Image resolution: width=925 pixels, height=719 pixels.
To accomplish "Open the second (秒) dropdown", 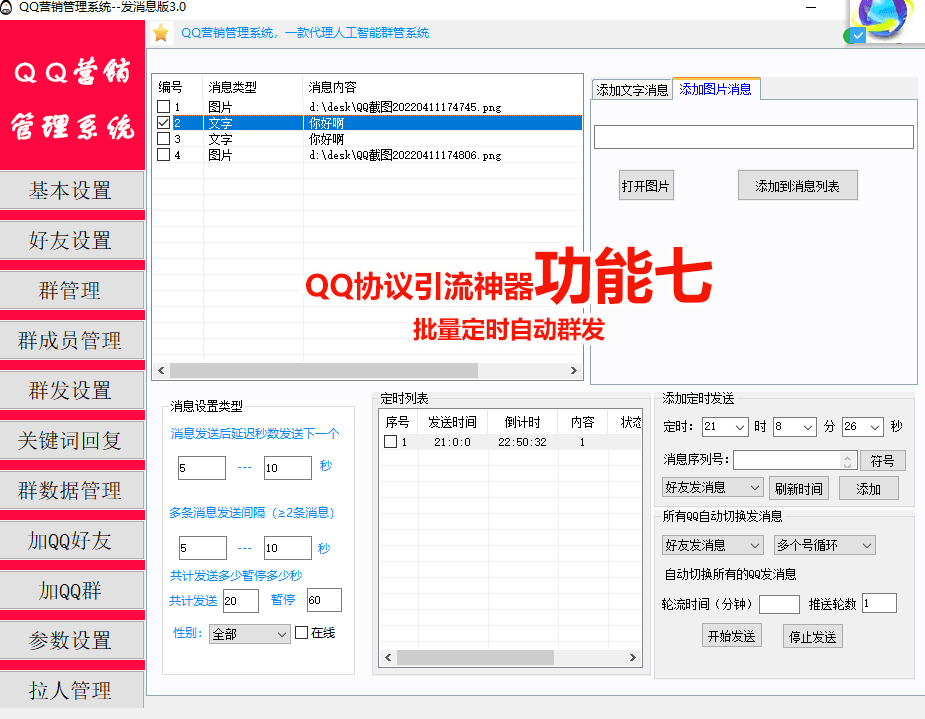I will tap(875, 427).
